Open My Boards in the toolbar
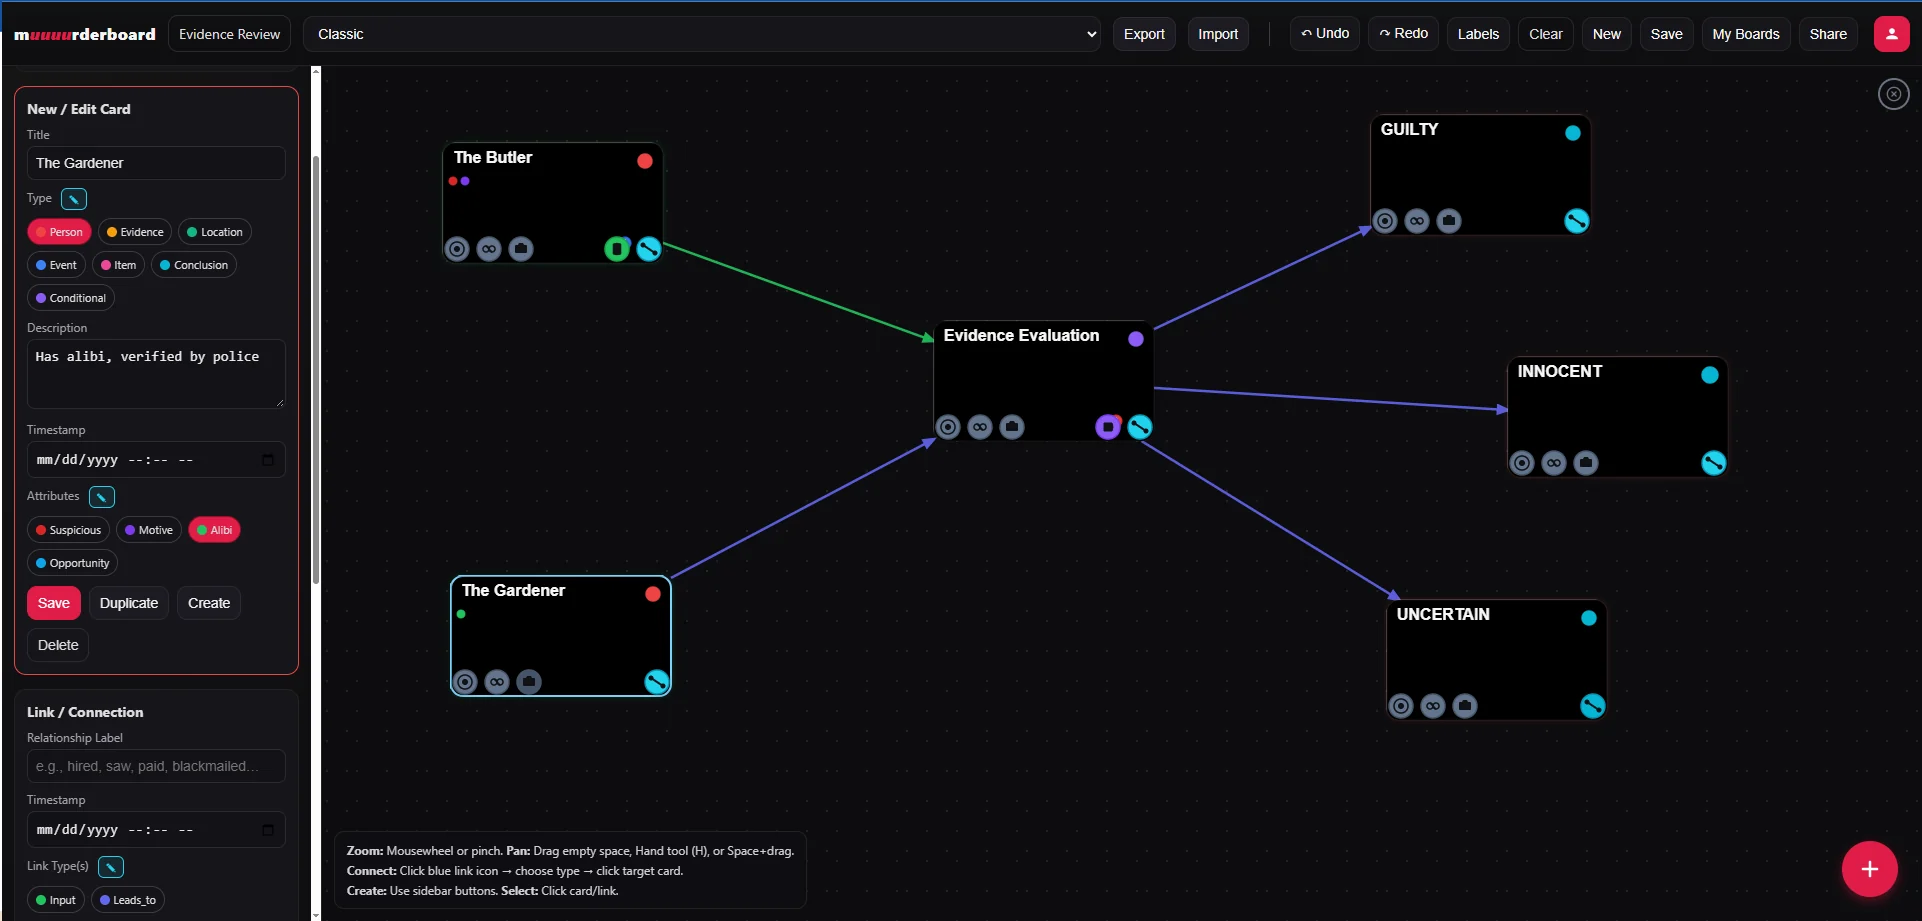 tap(1745, 34)
